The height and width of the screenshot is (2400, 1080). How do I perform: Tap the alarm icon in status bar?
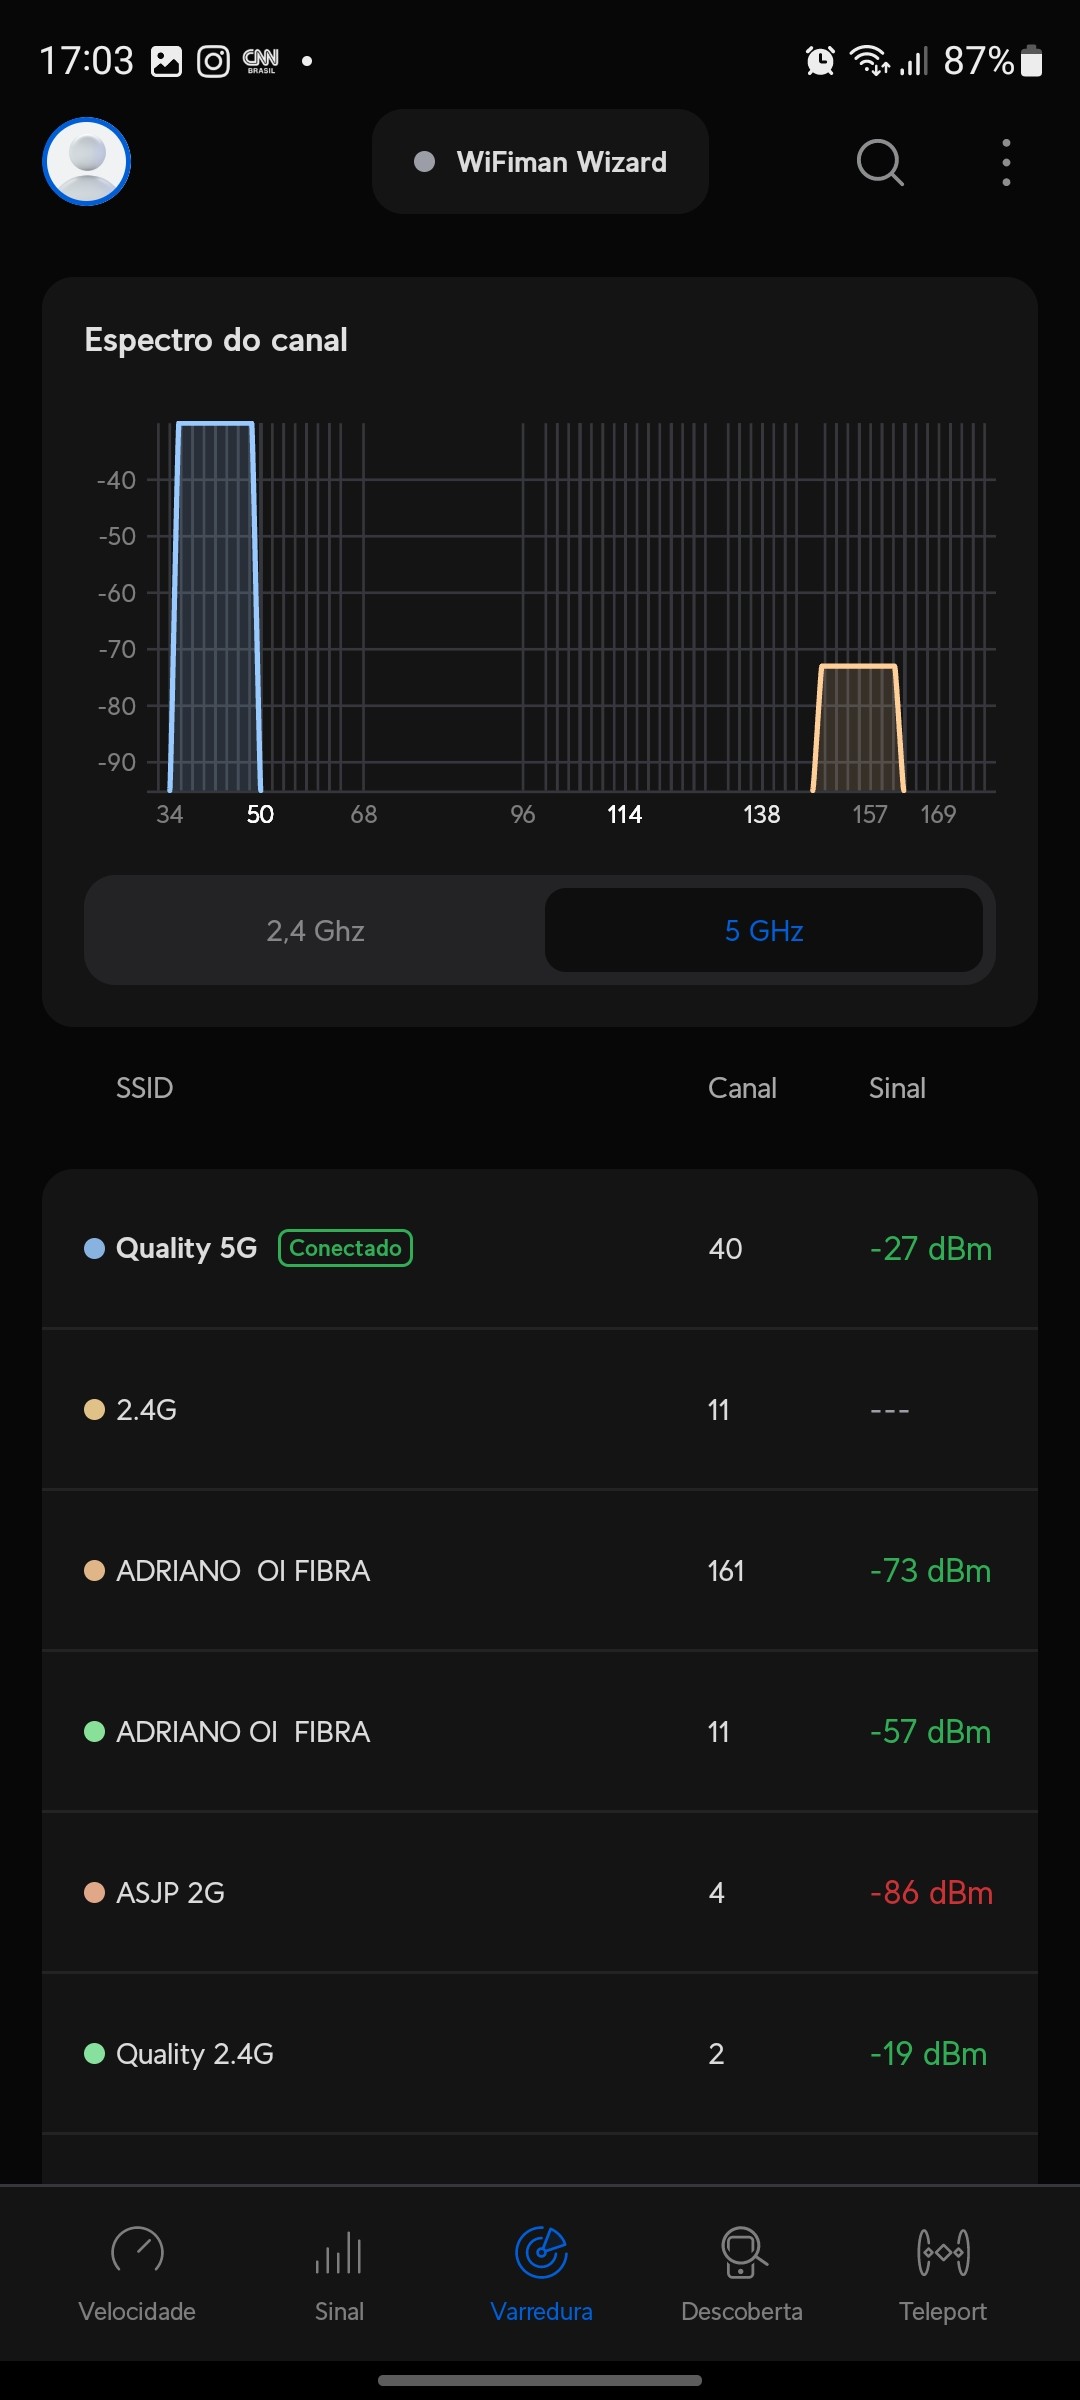(x=820, y=61)
